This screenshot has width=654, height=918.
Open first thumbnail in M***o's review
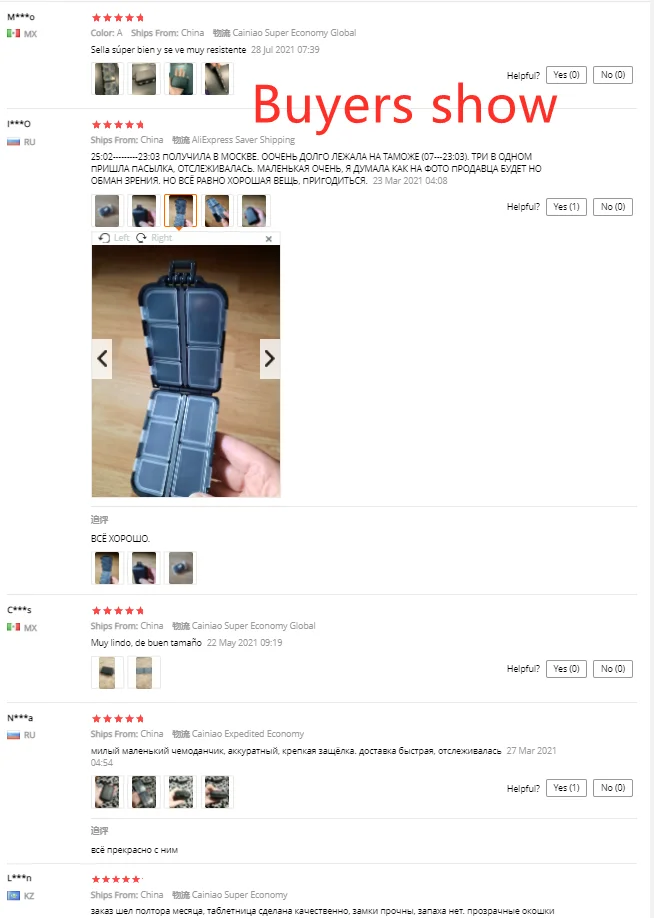[107, 78]
